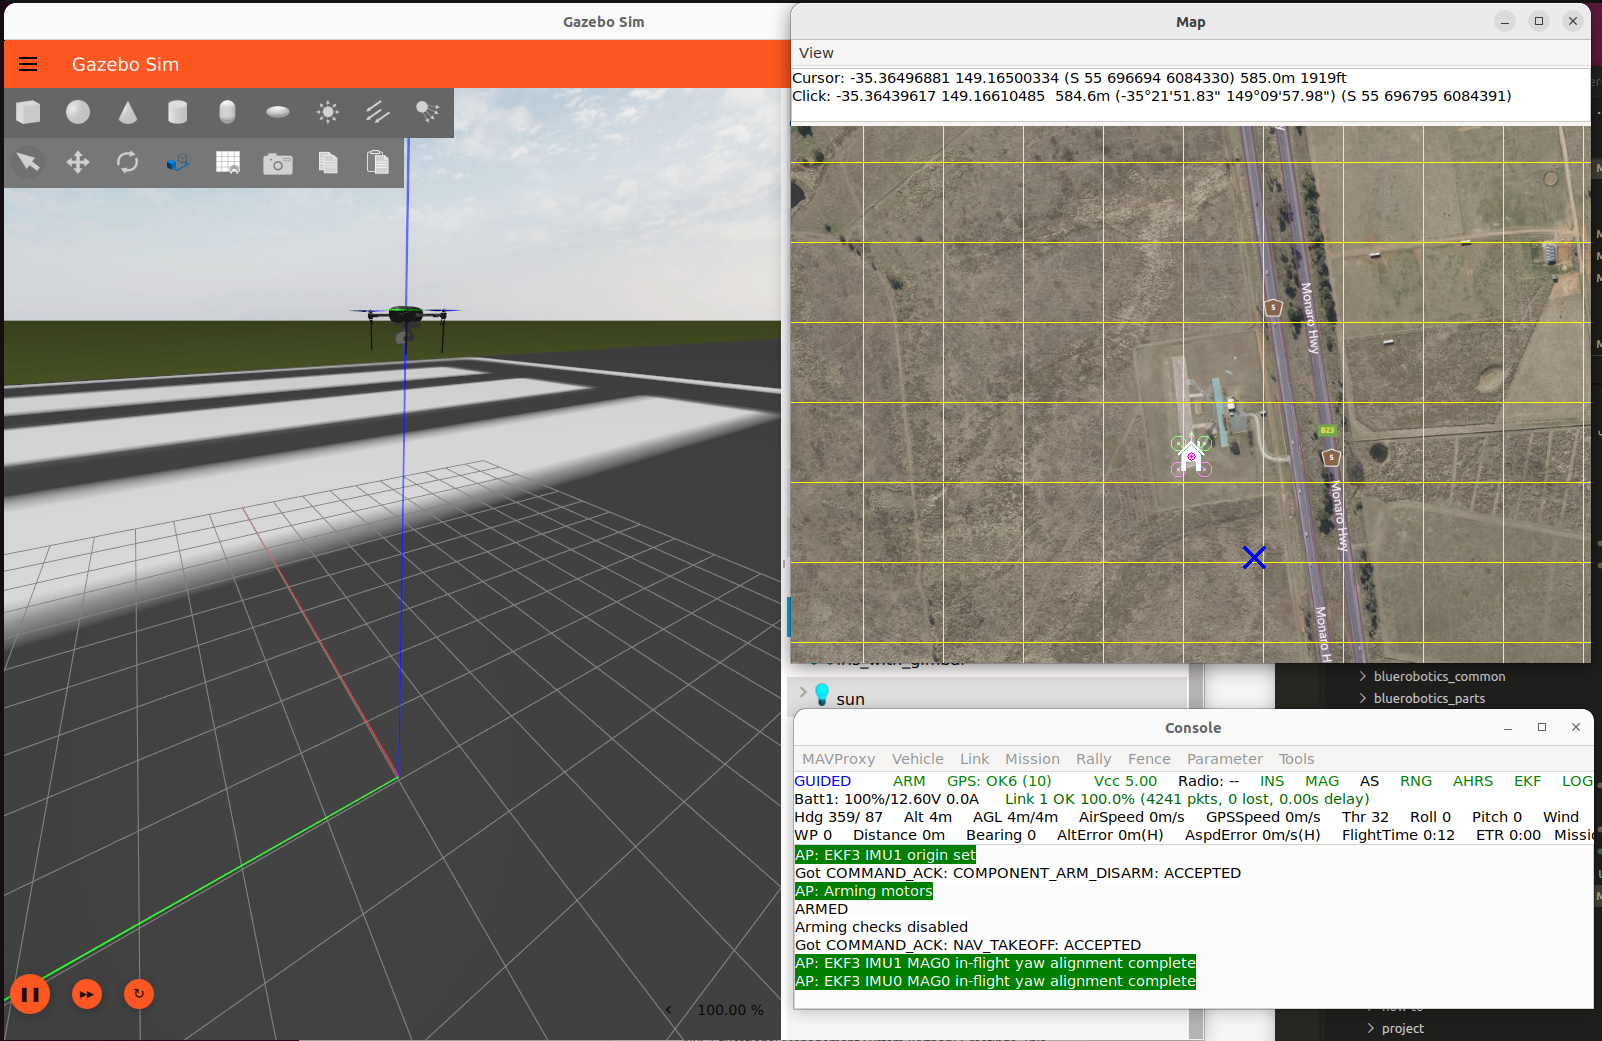Screen dimensions: 1602x1041
Task: Open the Vehicle menu in Console
Action: pos(918,759)
